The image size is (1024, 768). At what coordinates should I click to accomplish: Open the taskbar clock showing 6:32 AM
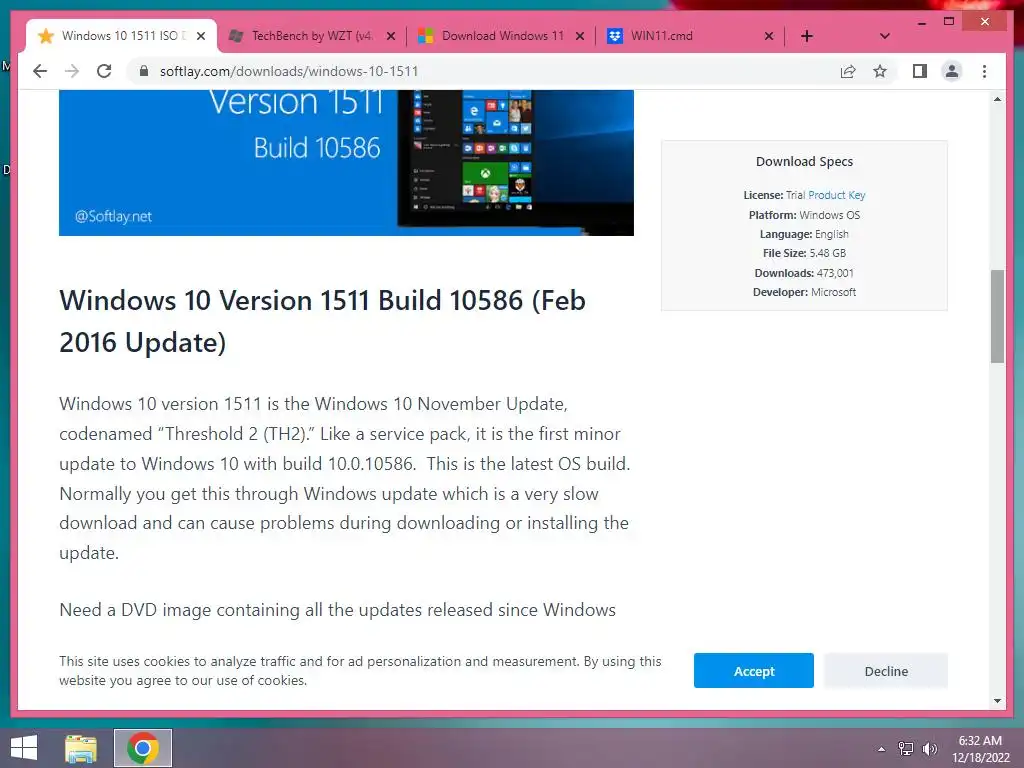(980, 748)
